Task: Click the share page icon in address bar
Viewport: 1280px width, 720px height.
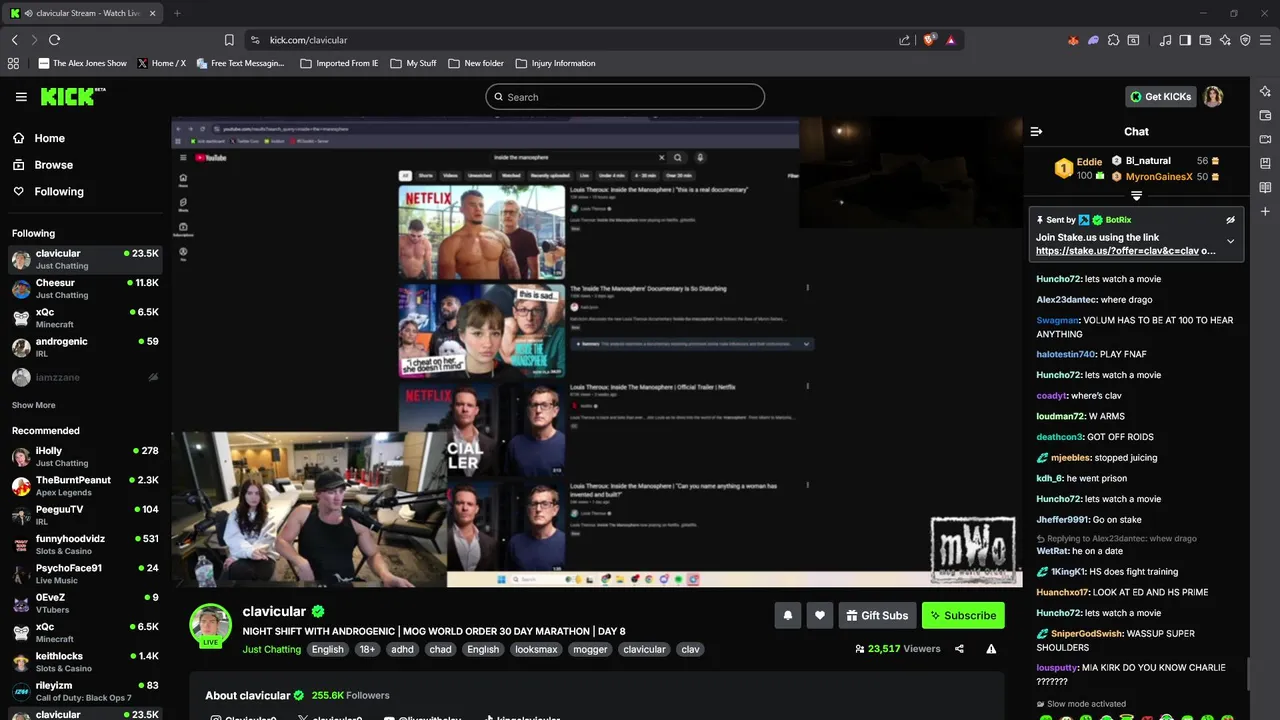Action: click(x=905, y=40)
